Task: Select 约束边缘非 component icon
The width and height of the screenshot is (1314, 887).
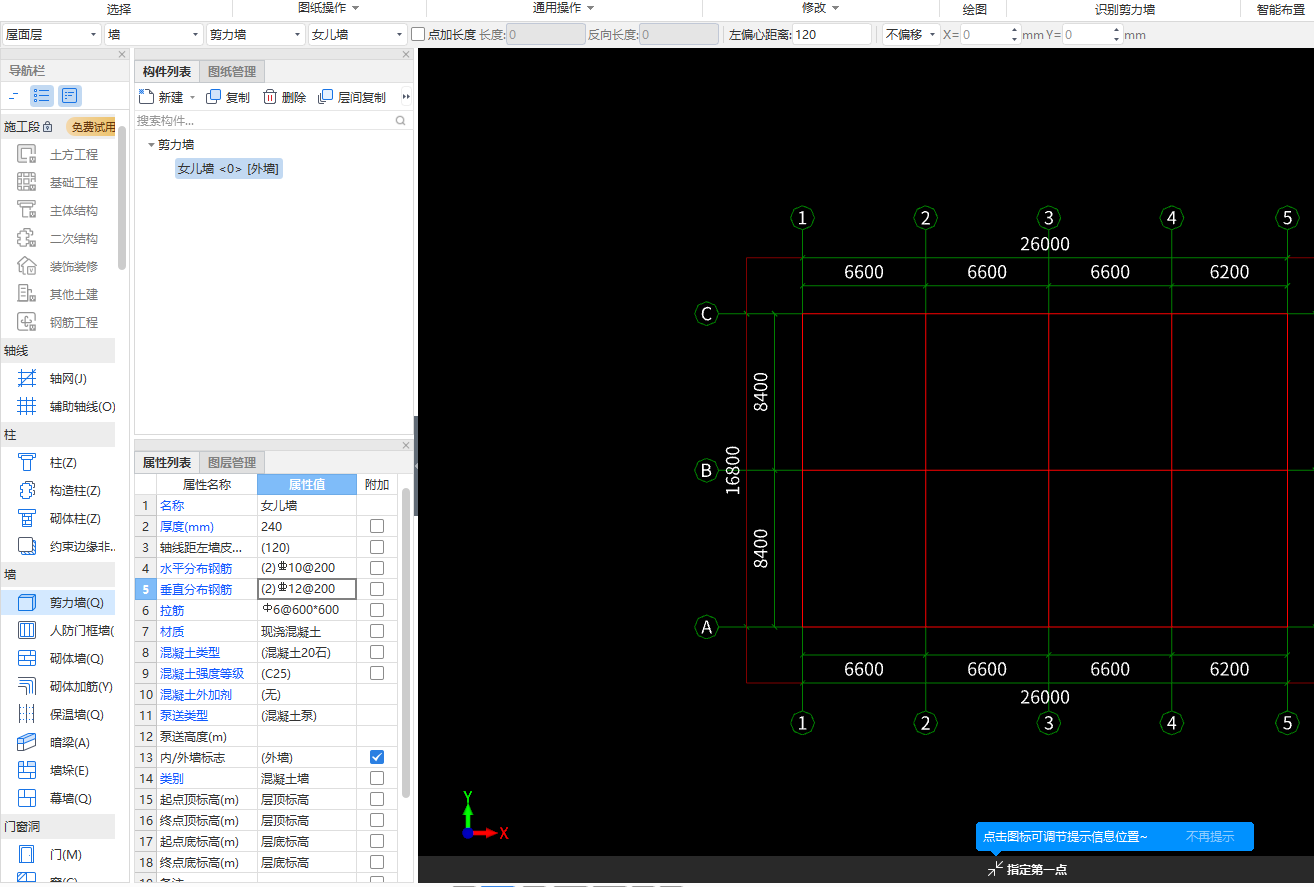Action: coord(28,547)
